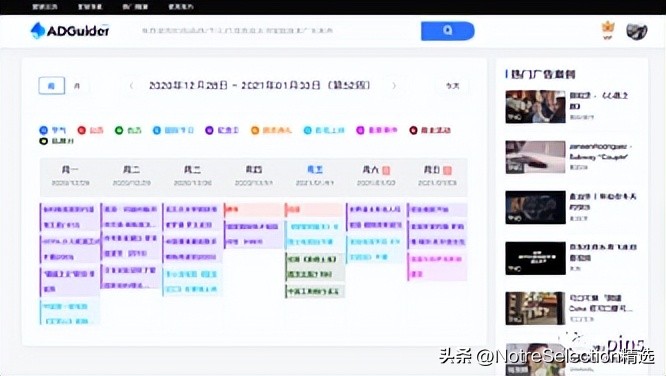Toggle the orange dot legend filter

tap(271, 130)
